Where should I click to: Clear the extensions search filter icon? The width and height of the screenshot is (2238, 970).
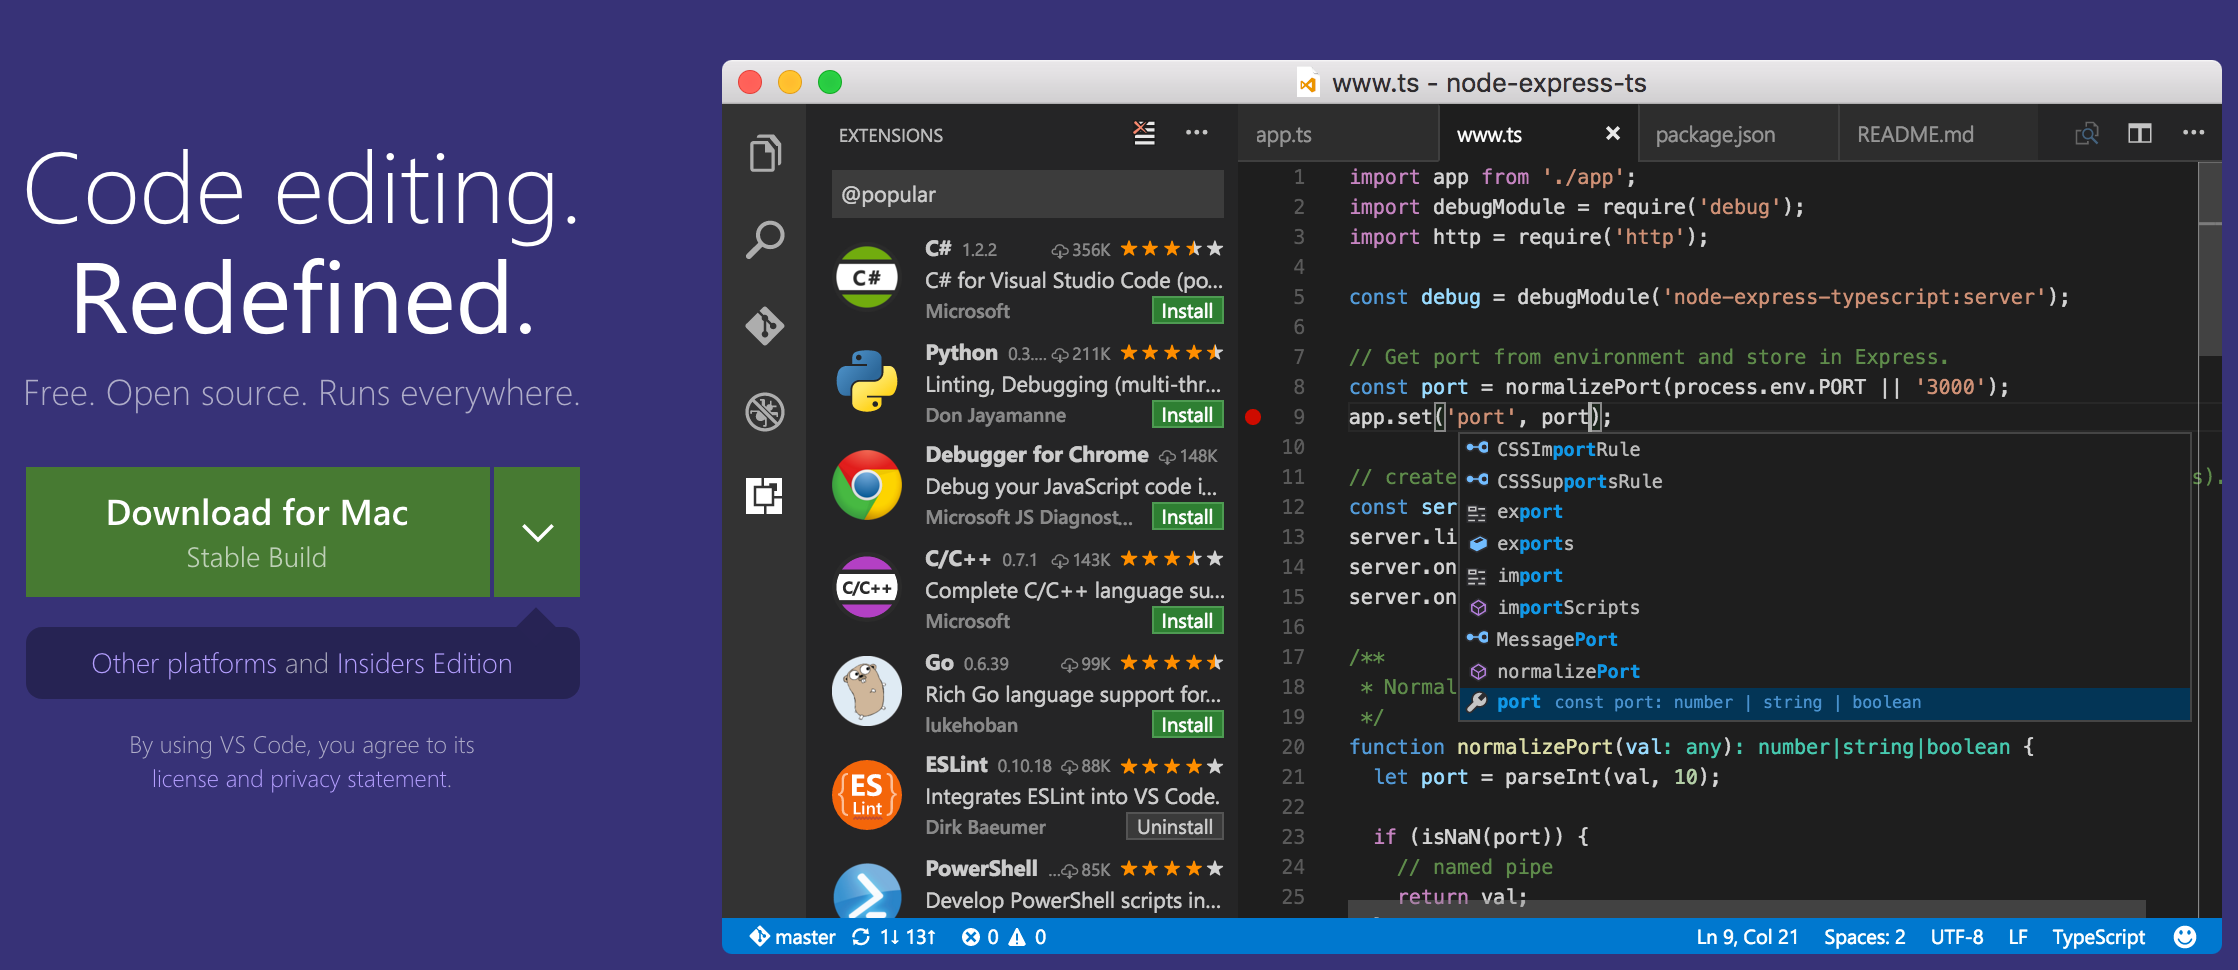[1143, 133]
